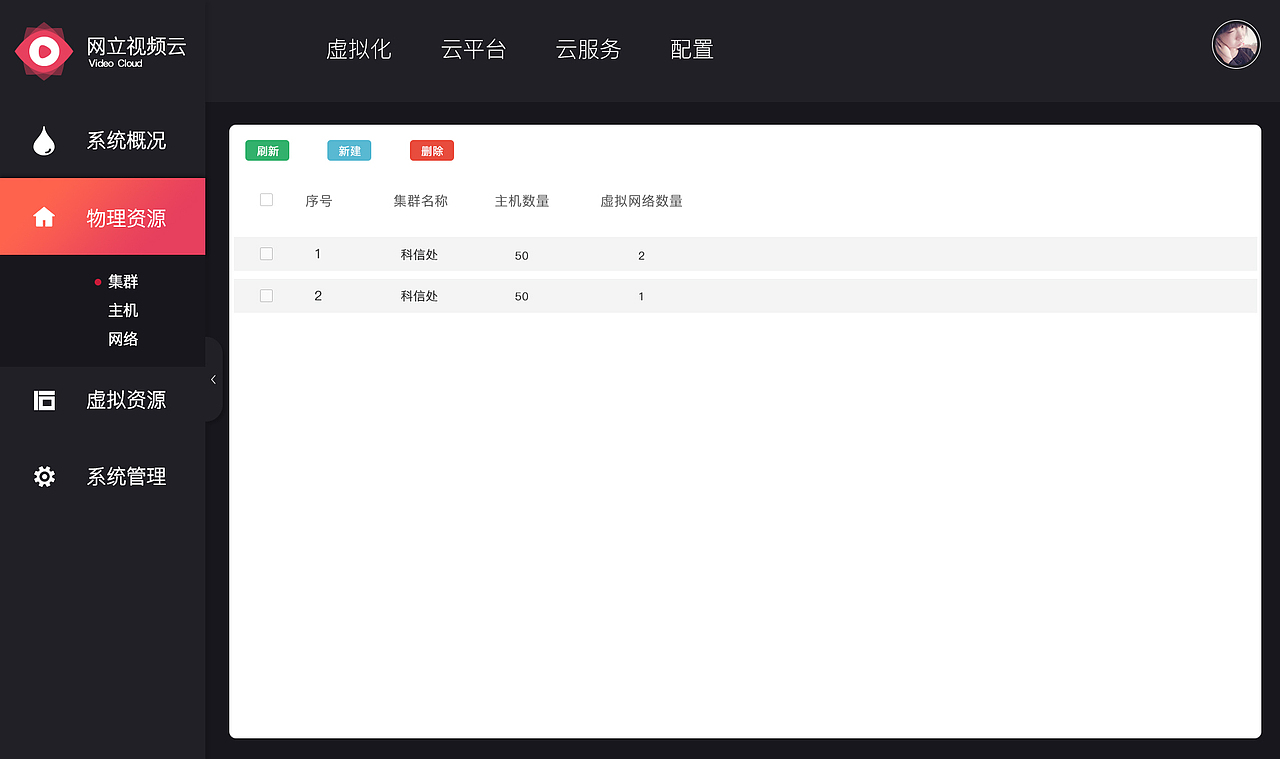Open the 云平台 top menu
This screenshot has width=1280, height=759.
tap(474, 49)
